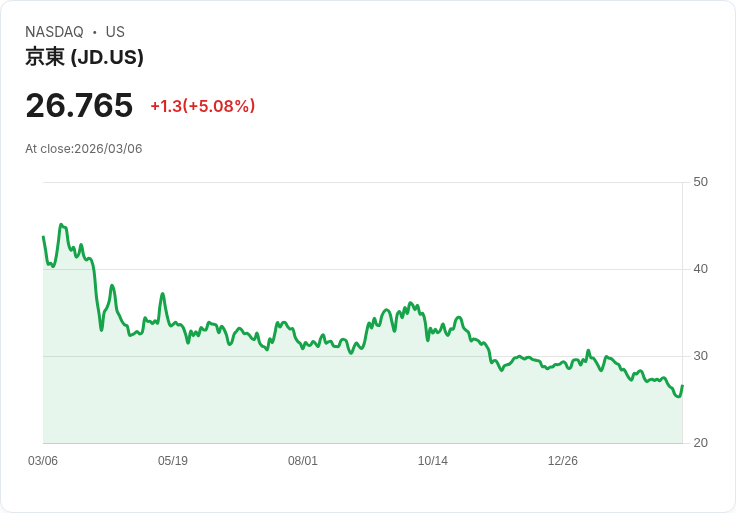Click the red +1.3(+5.08%) price change
The height and width of the screenshot is (513, 736).
point(203,106)
